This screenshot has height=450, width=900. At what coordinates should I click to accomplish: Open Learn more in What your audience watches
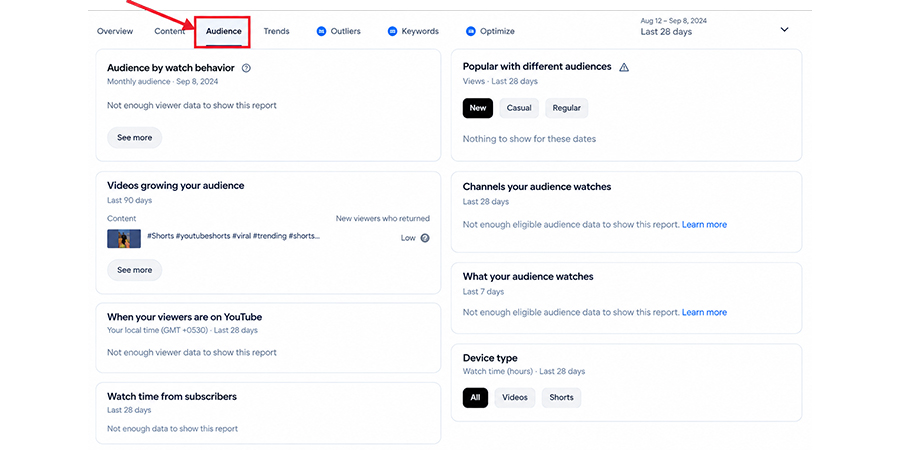[x=704, y=312]
